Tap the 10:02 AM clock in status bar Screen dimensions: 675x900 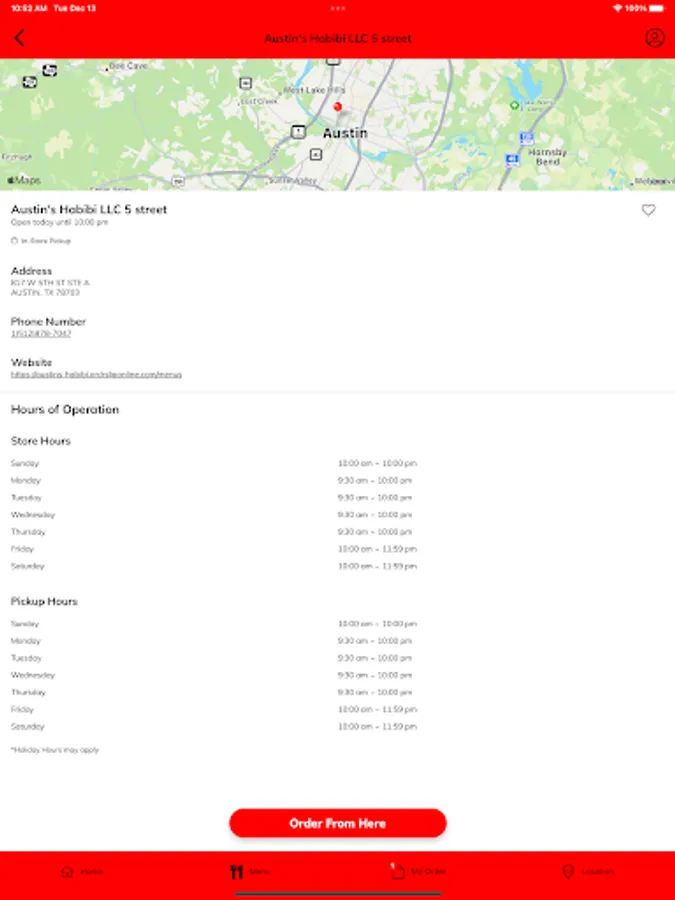pos(29,8)
